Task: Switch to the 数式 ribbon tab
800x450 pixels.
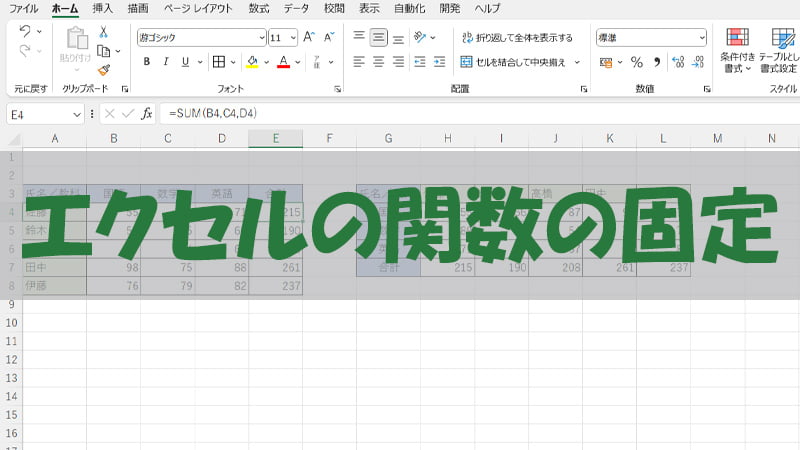Action: (x=258, y=8)
